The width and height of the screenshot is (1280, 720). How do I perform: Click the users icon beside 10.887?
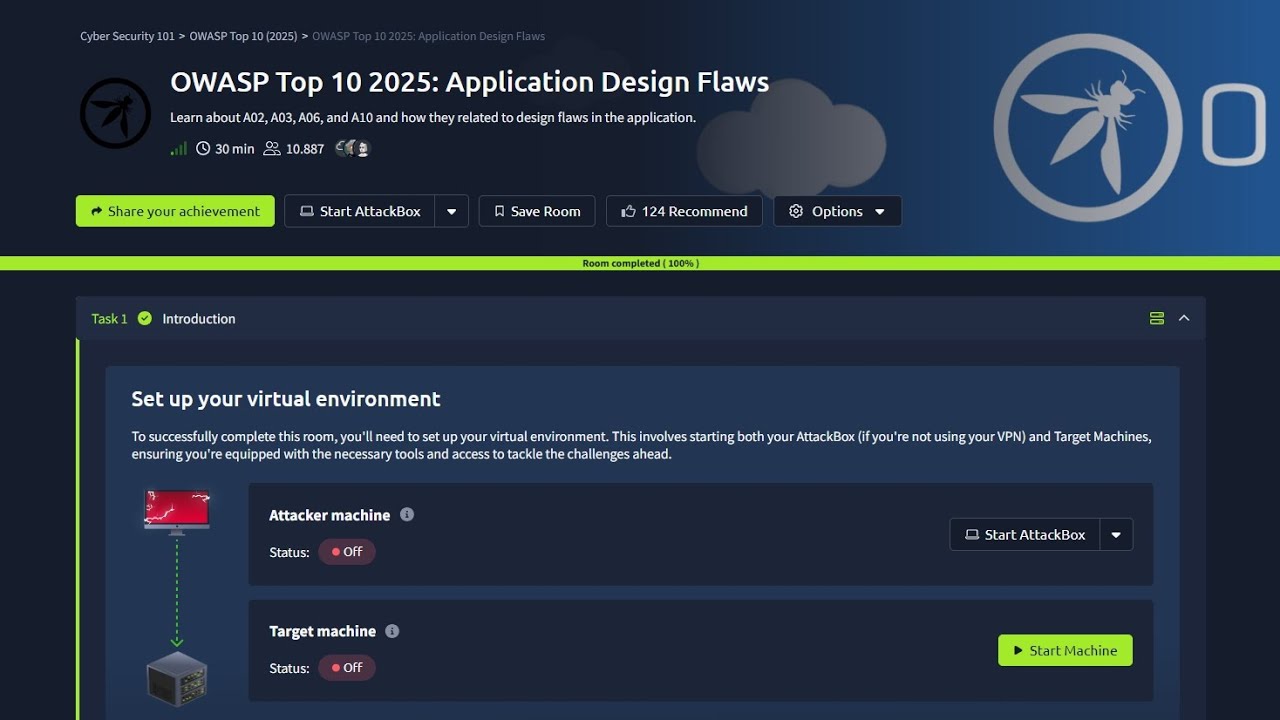(x=272, y=149)
